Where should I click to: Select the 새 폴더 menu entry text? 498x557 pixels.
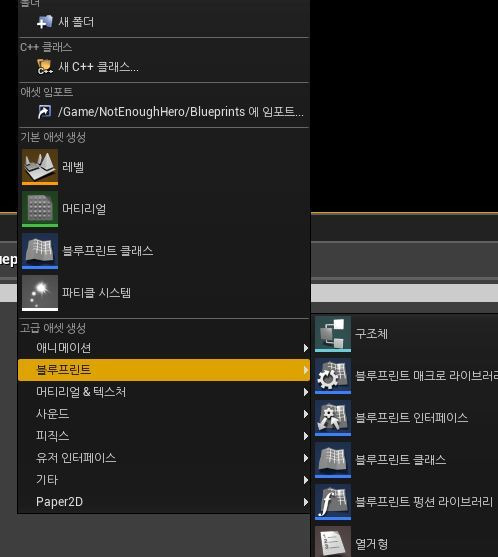[x=76, y=22]
